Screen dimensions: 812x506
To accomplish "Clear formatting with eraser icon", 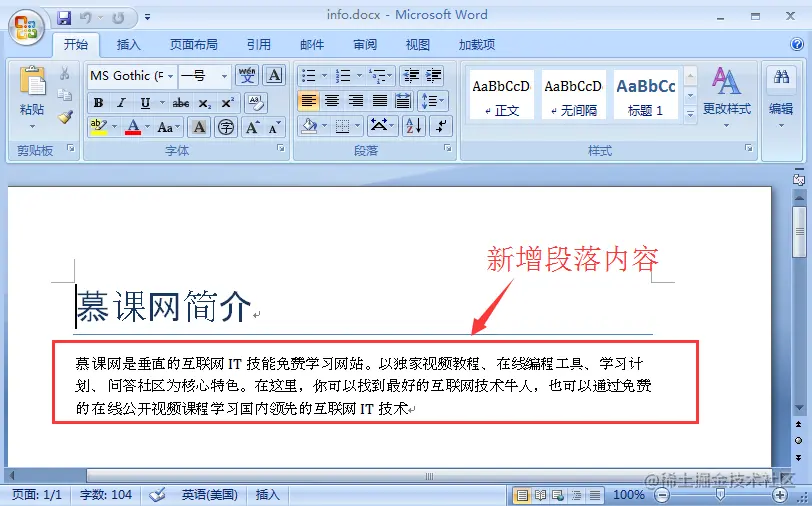I will click(x=256, y=103).
